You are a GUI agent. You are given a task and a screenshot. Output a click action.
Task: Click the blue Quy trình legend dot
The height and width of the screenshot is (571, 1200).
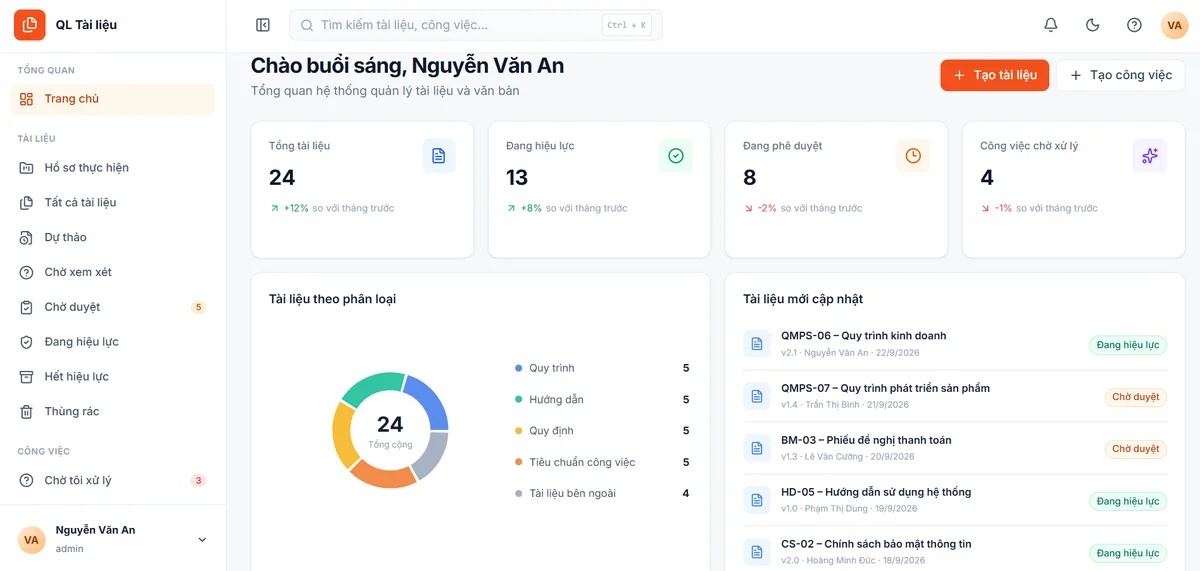pos(518,369)
